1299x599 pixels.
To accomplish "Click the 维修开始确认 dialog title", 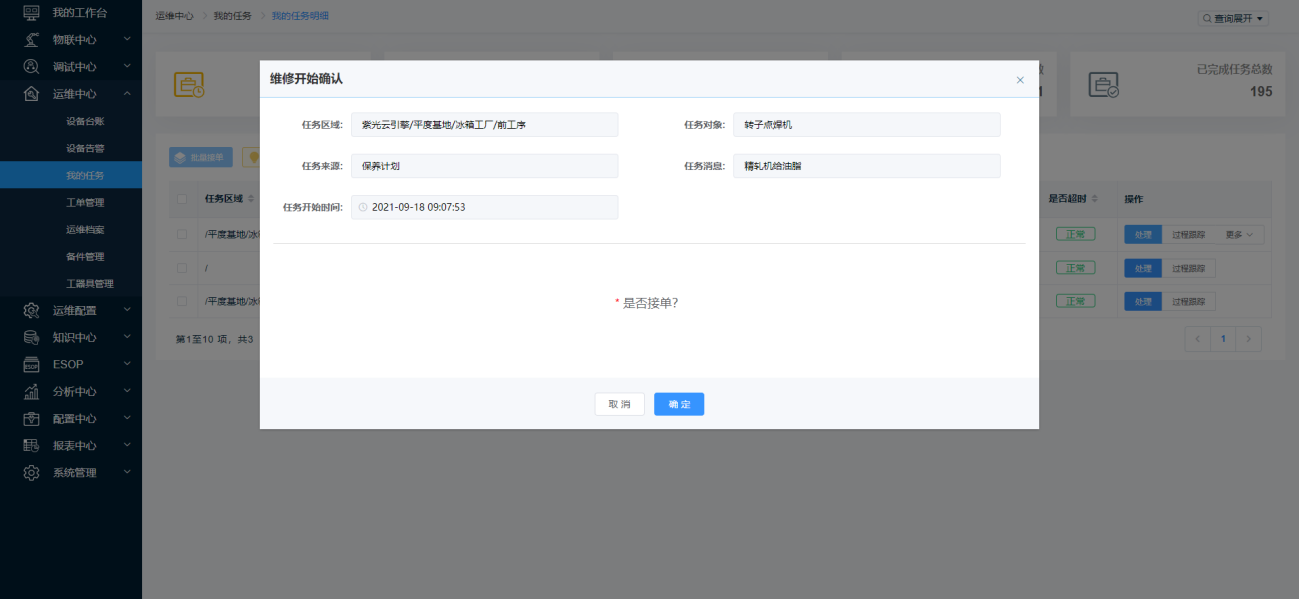I will [306, 79].
